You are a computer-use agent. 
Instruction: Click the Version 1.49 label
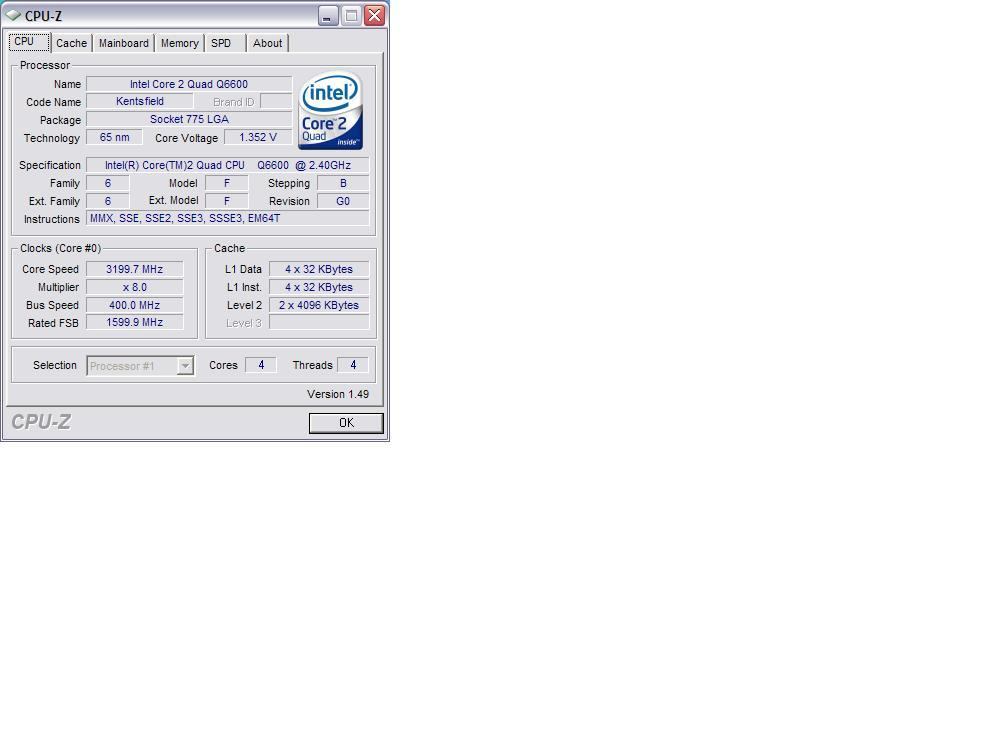(338, 394)
